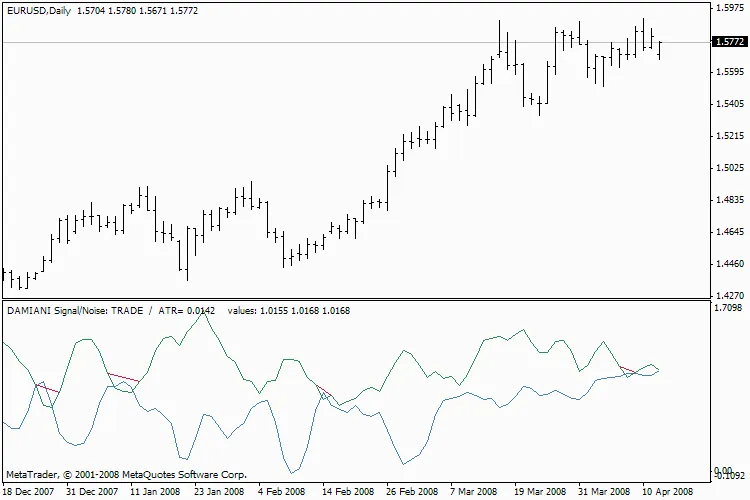Click the current price tag 1.5772
Viewport: 750px width, 500px height.
(x=728, y=42)
